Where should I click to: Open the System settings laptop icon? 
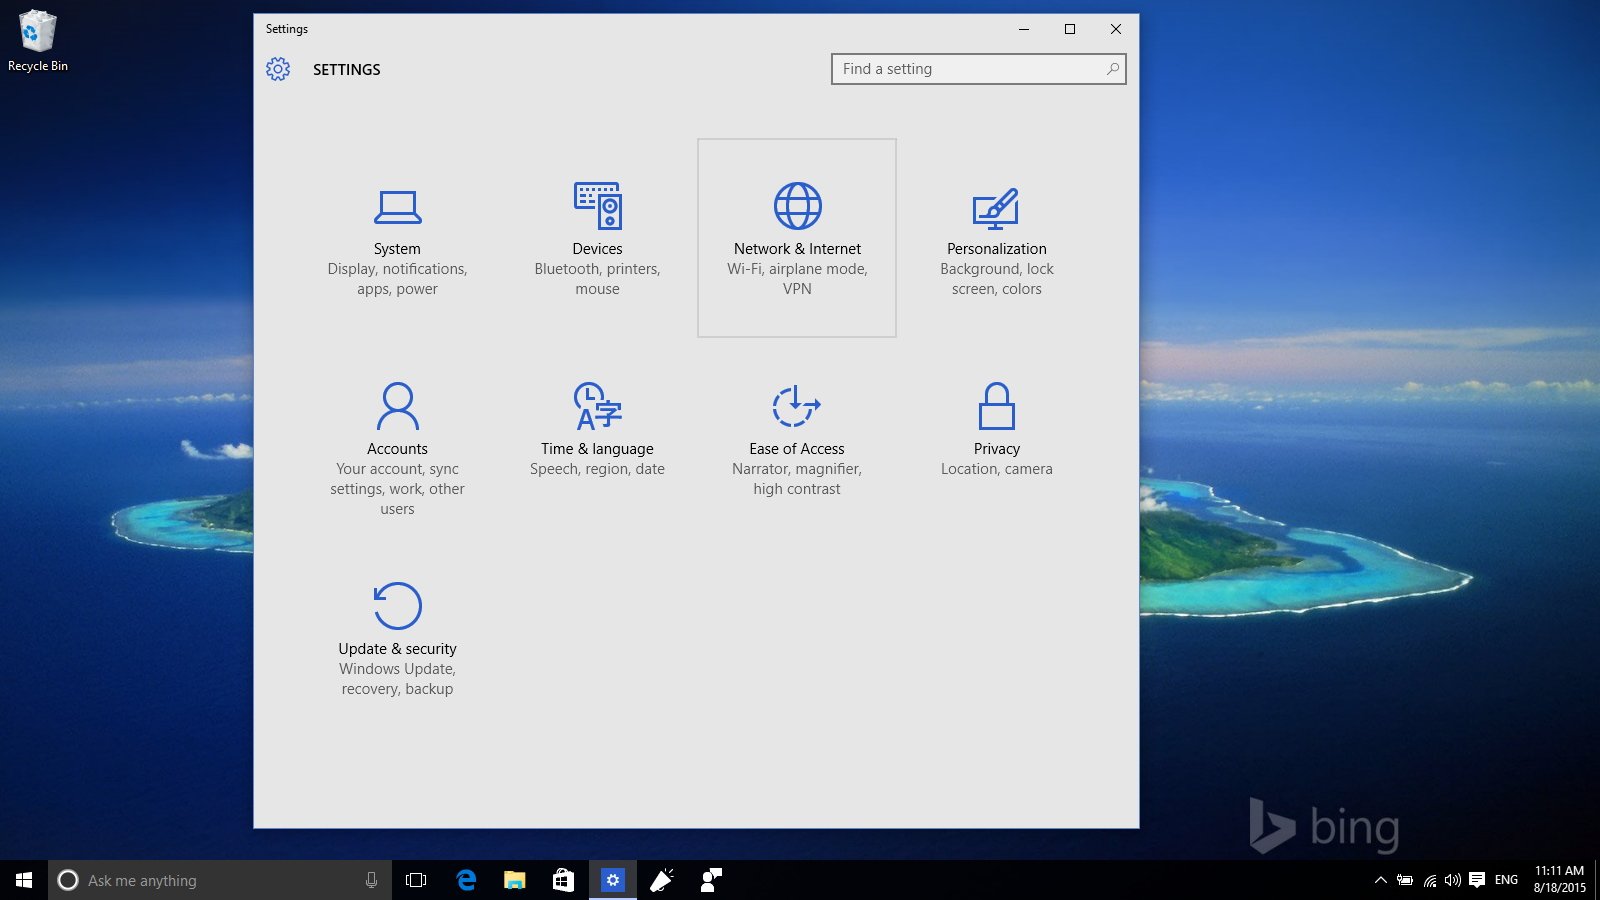(397, 207)
